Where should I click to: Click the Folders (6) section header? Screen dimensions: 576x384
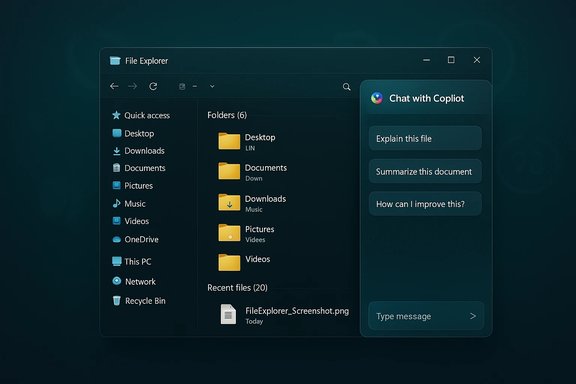[x=227, y=115]
